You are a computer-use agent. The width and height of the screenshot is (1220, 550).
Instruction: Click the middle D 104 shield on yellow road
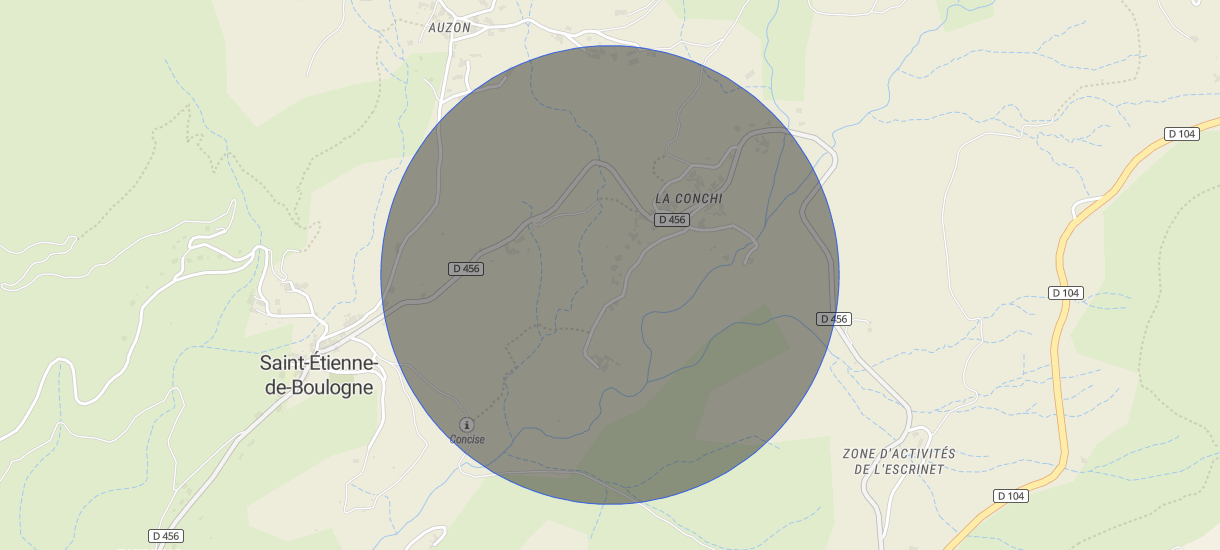(1066, 293)
